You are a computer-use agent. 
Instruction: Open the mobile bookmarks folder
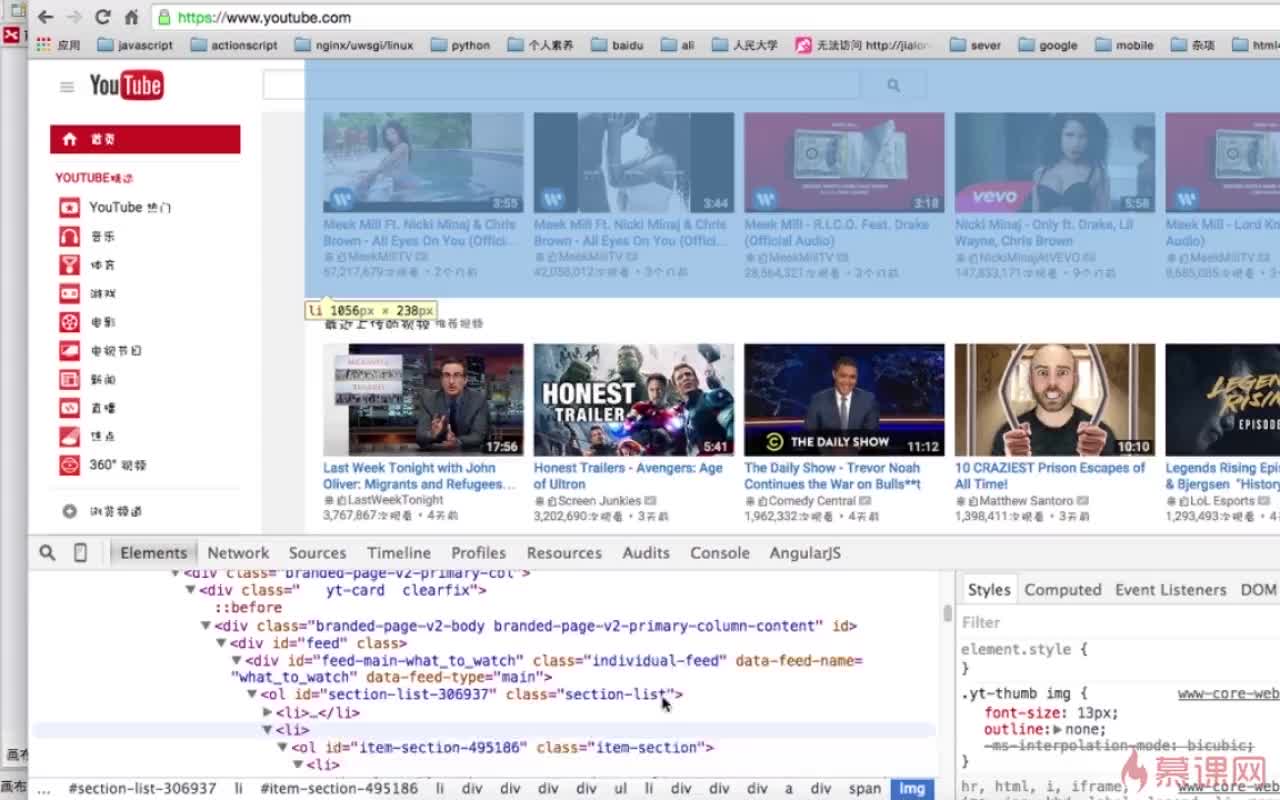coord(1125,45)
